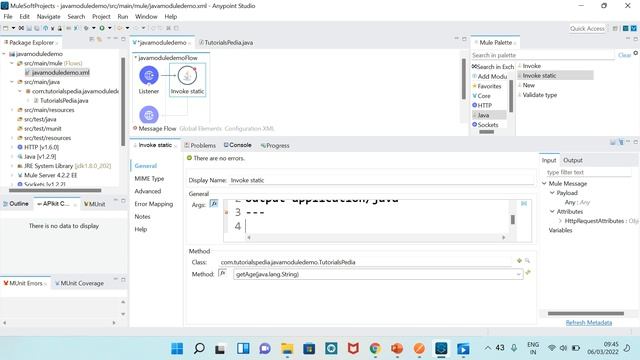Collapse the src/main/java folder
Viewport: 640px width, 360px height.
point(12,82)
